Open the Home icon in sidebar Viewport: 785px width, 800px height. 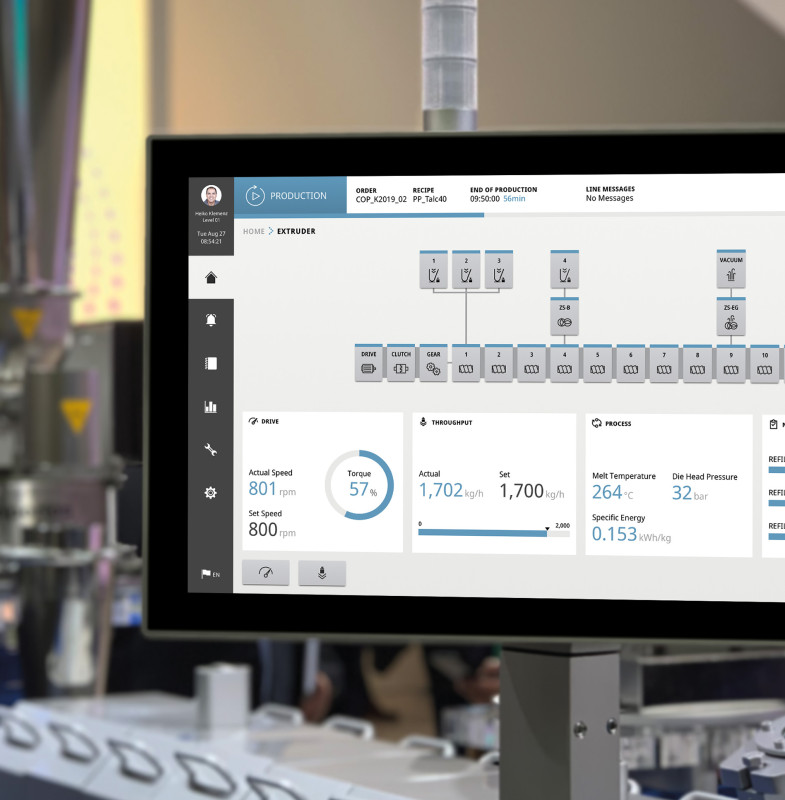point(211,278)
